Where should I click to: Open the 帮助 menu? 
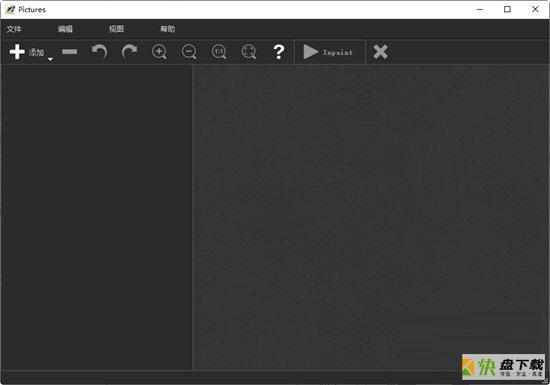[x=168, y=29]
